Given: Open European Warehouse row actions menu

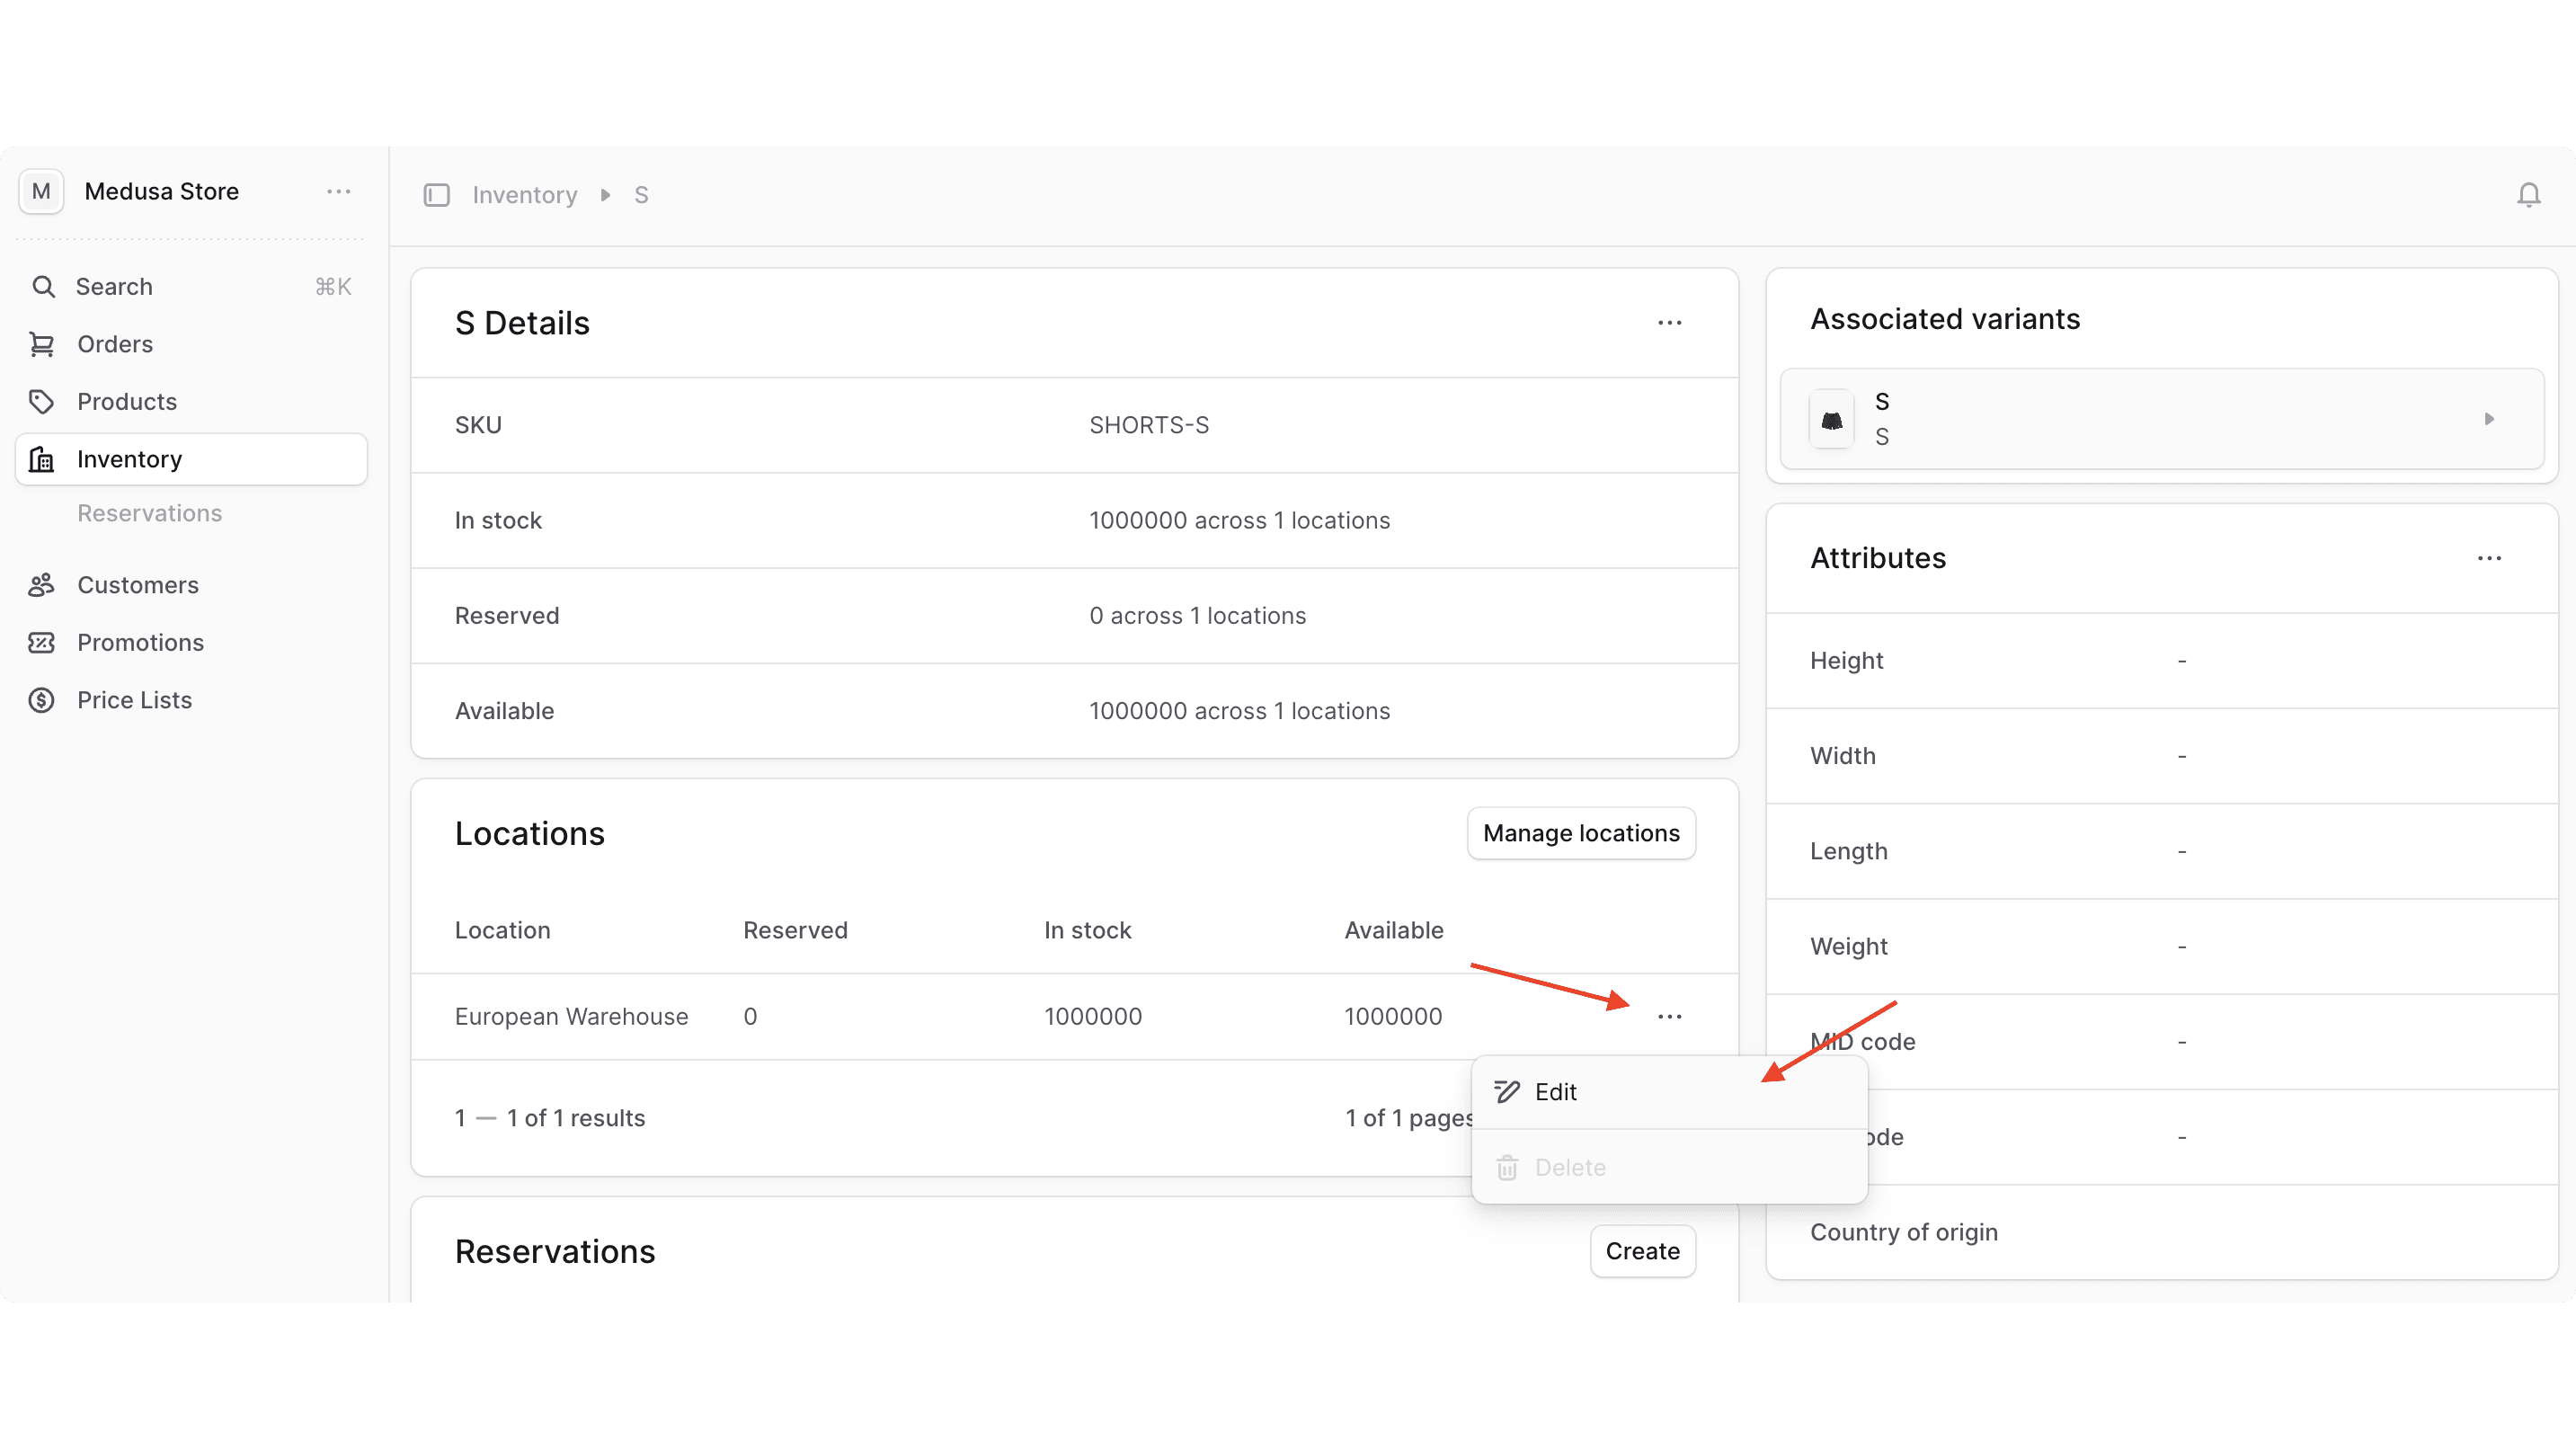Looking at the screenshot, I should [x=1669, y=1016].
